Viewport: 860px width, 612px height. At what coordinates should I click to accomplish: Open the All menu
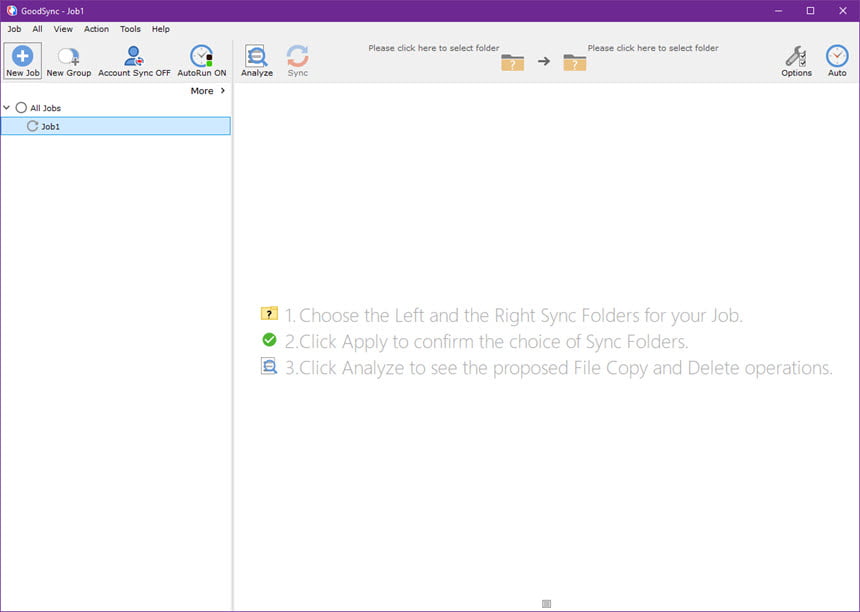tap(37, 29)
